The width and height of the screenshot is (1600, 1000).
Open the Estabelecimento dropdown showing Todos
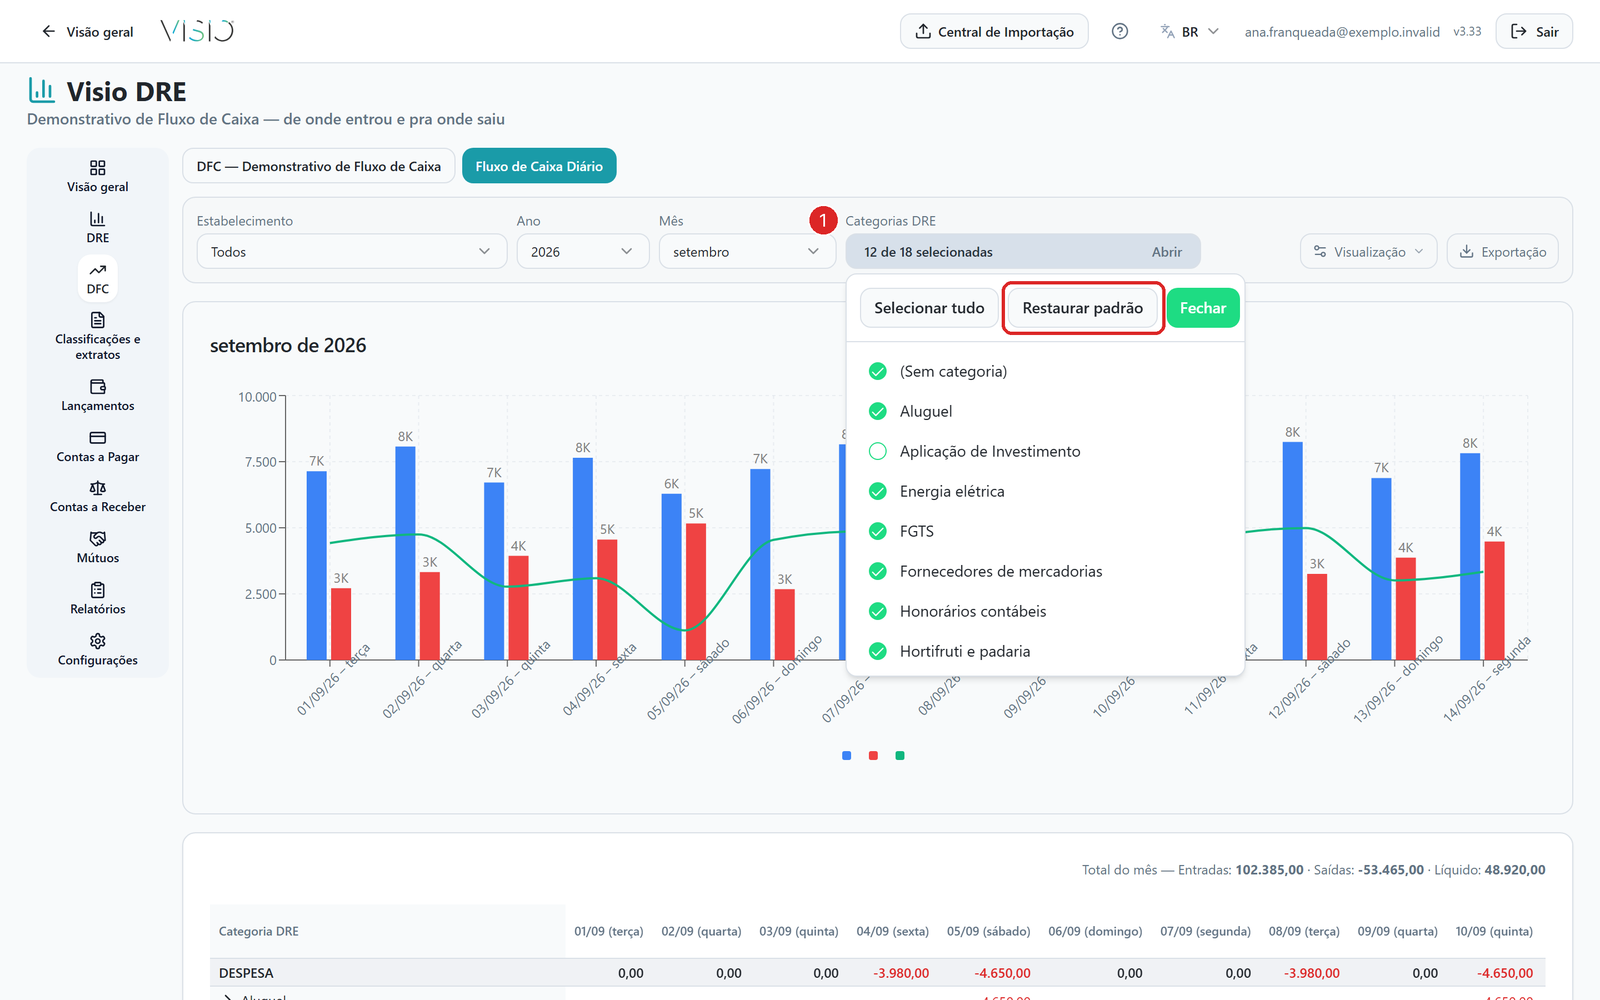coord(351,251)
